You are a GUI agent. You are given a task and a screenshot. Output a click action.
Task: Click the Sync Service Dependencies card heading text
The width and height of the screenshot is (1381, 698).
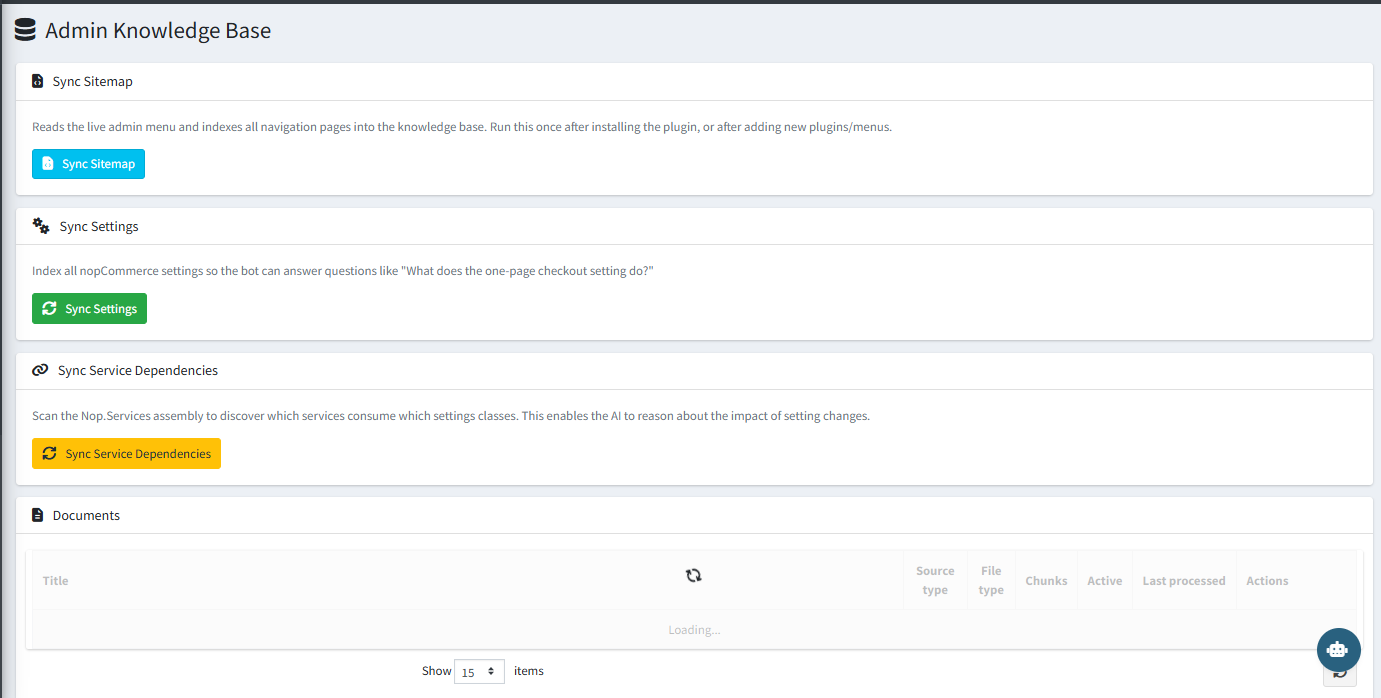138,370
